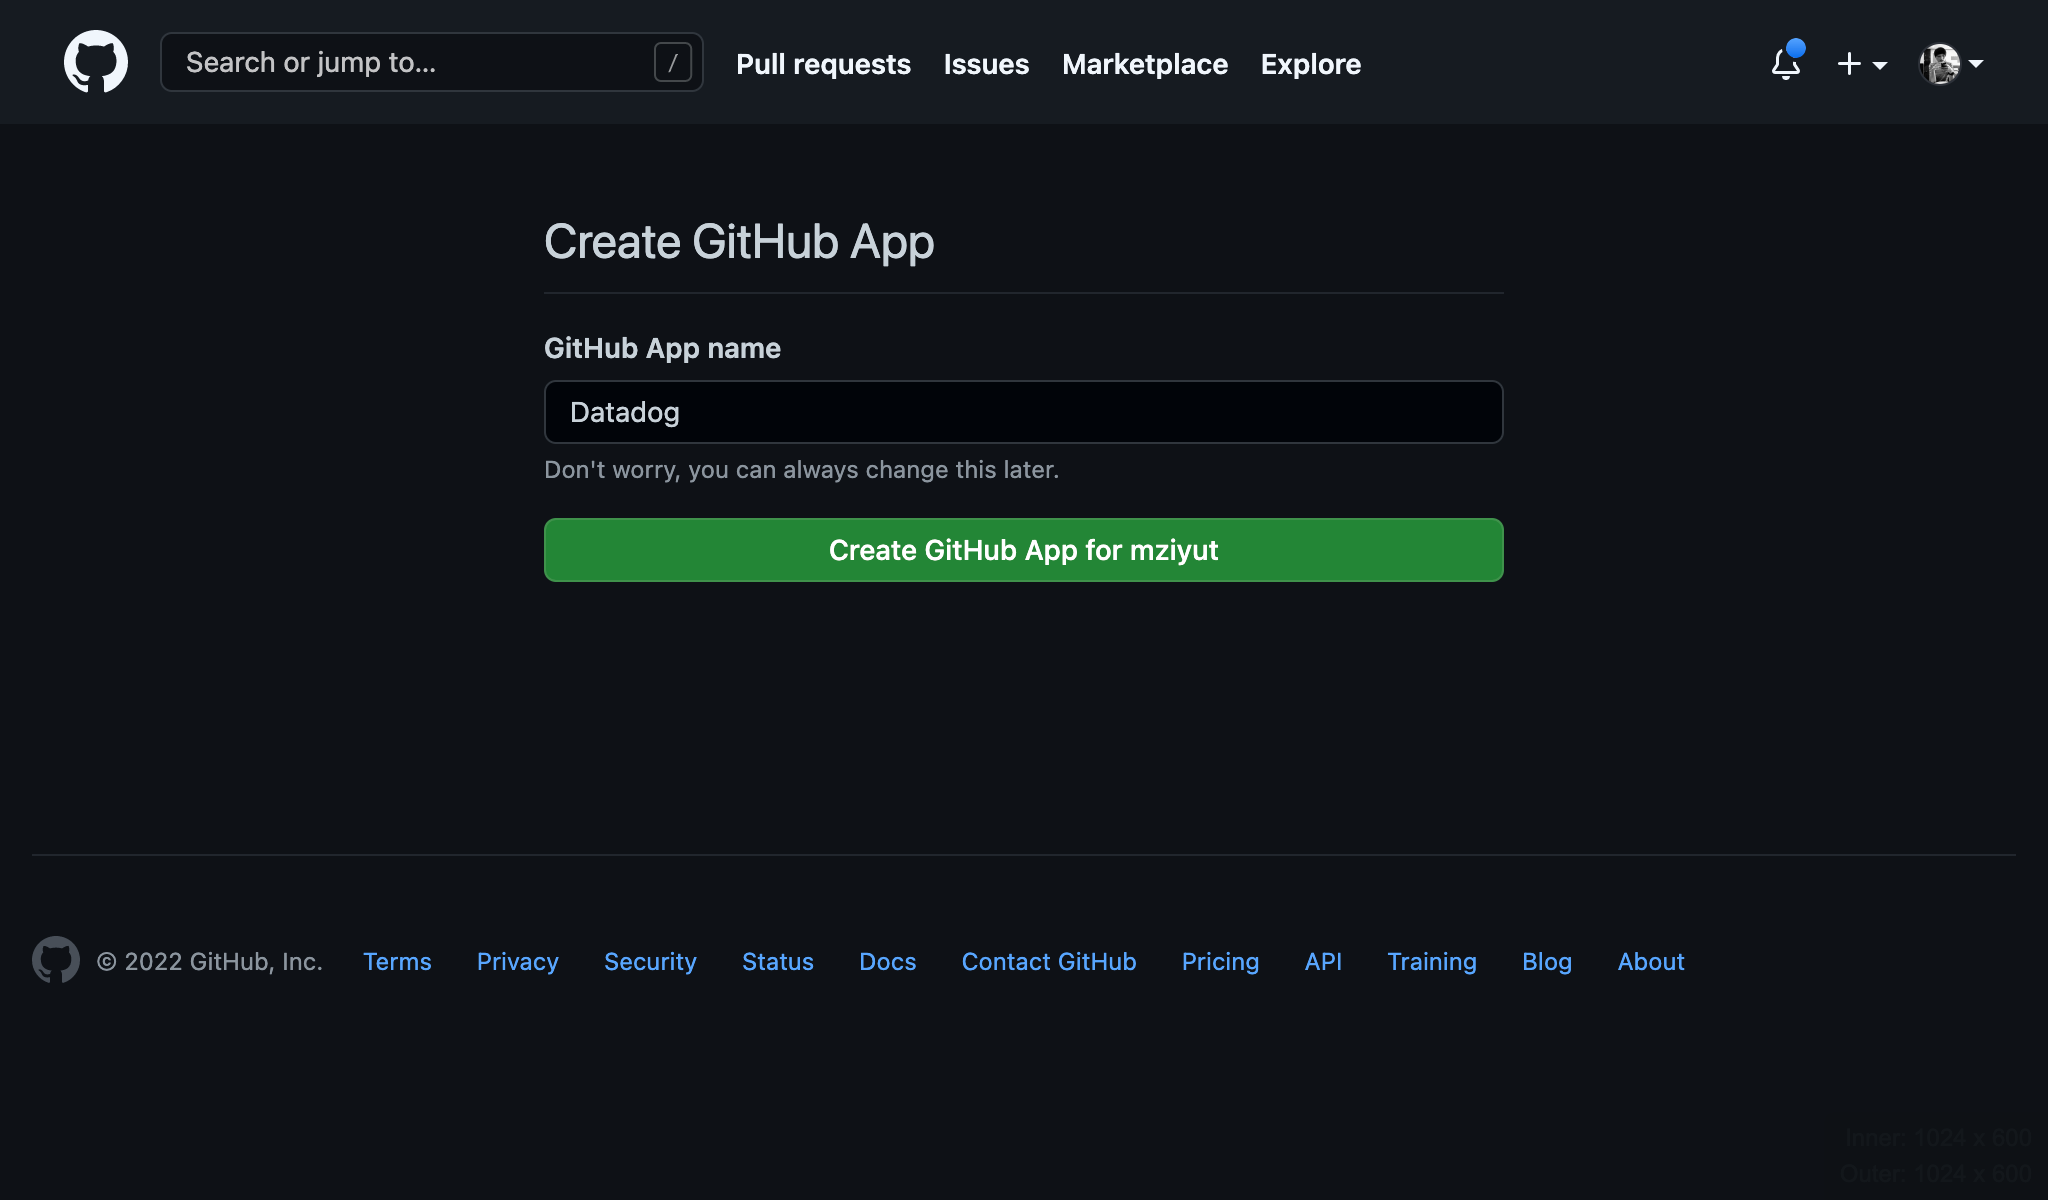Open the Blog footer link
This screenshot has width=2048, height=1200.
[1547, 961]
